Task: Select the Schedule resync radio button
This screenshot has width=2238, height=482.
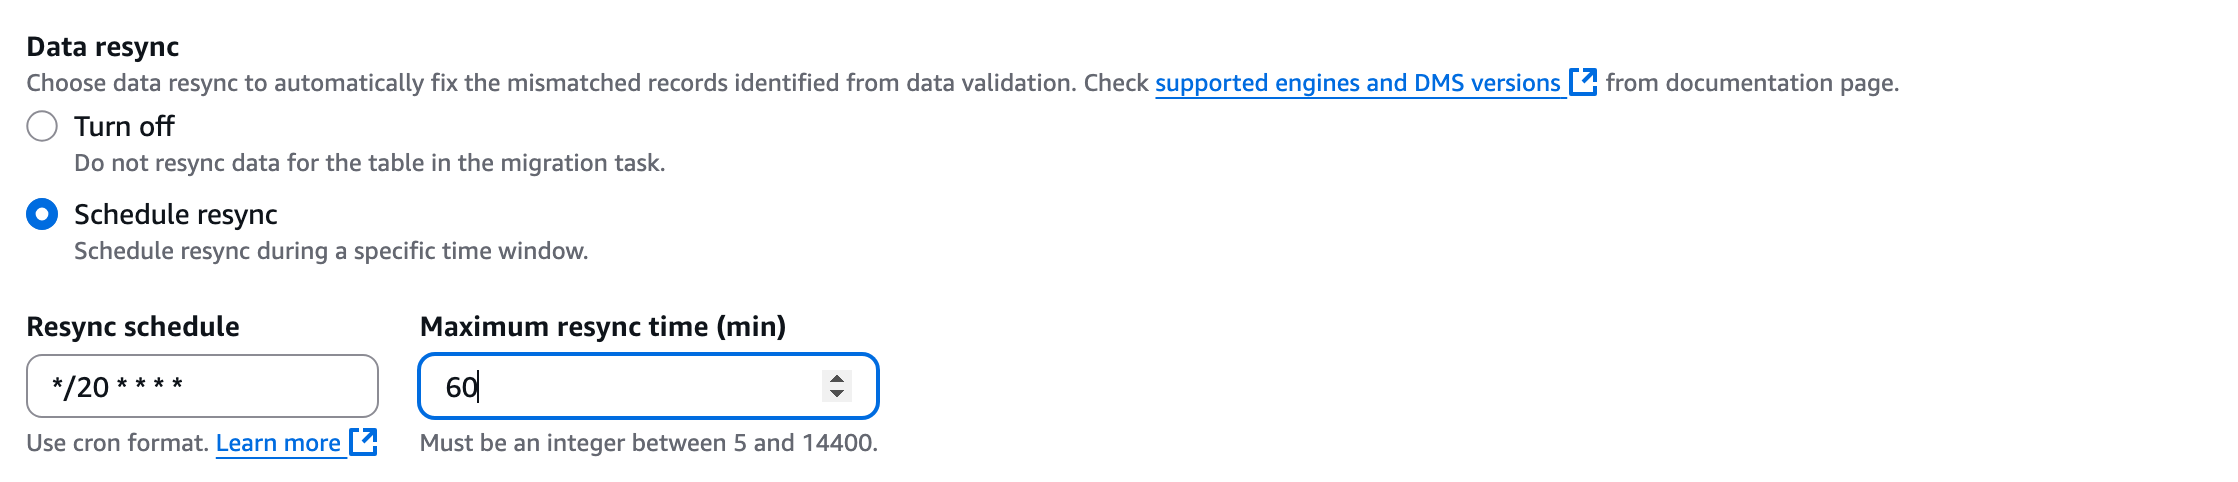Action: [x=42, y=214]
